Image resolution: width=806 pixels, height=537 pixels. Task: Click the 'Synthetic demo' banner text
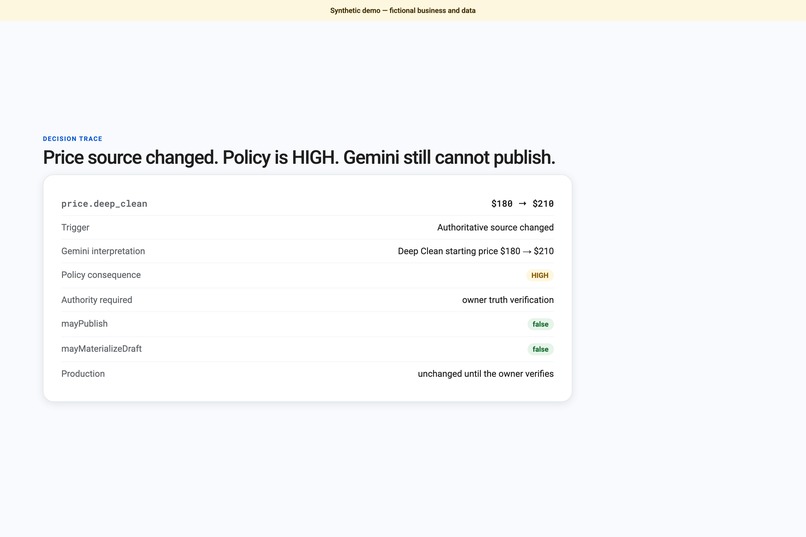coord(402,10)
